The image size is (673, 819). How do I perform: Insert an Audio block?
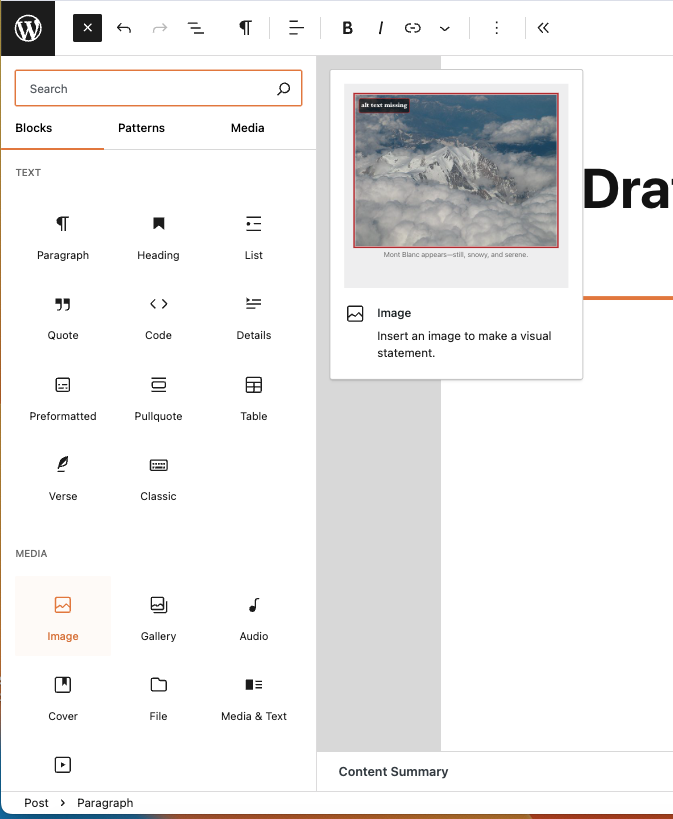click(254, 617)
